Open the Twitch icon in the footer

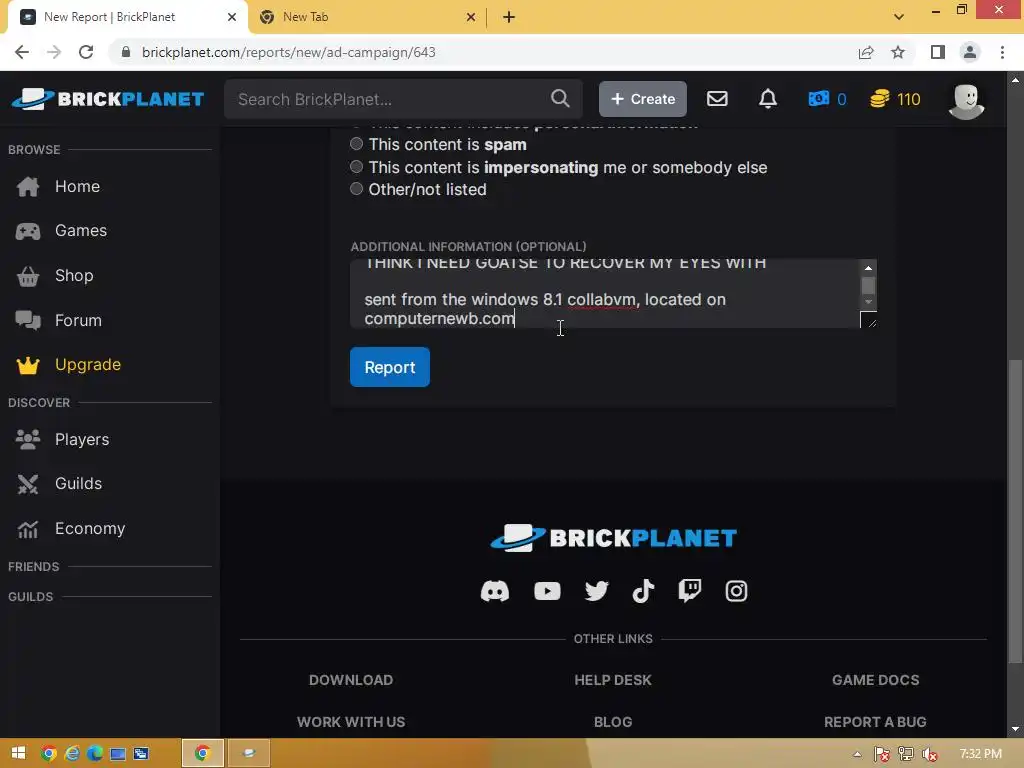690,591
